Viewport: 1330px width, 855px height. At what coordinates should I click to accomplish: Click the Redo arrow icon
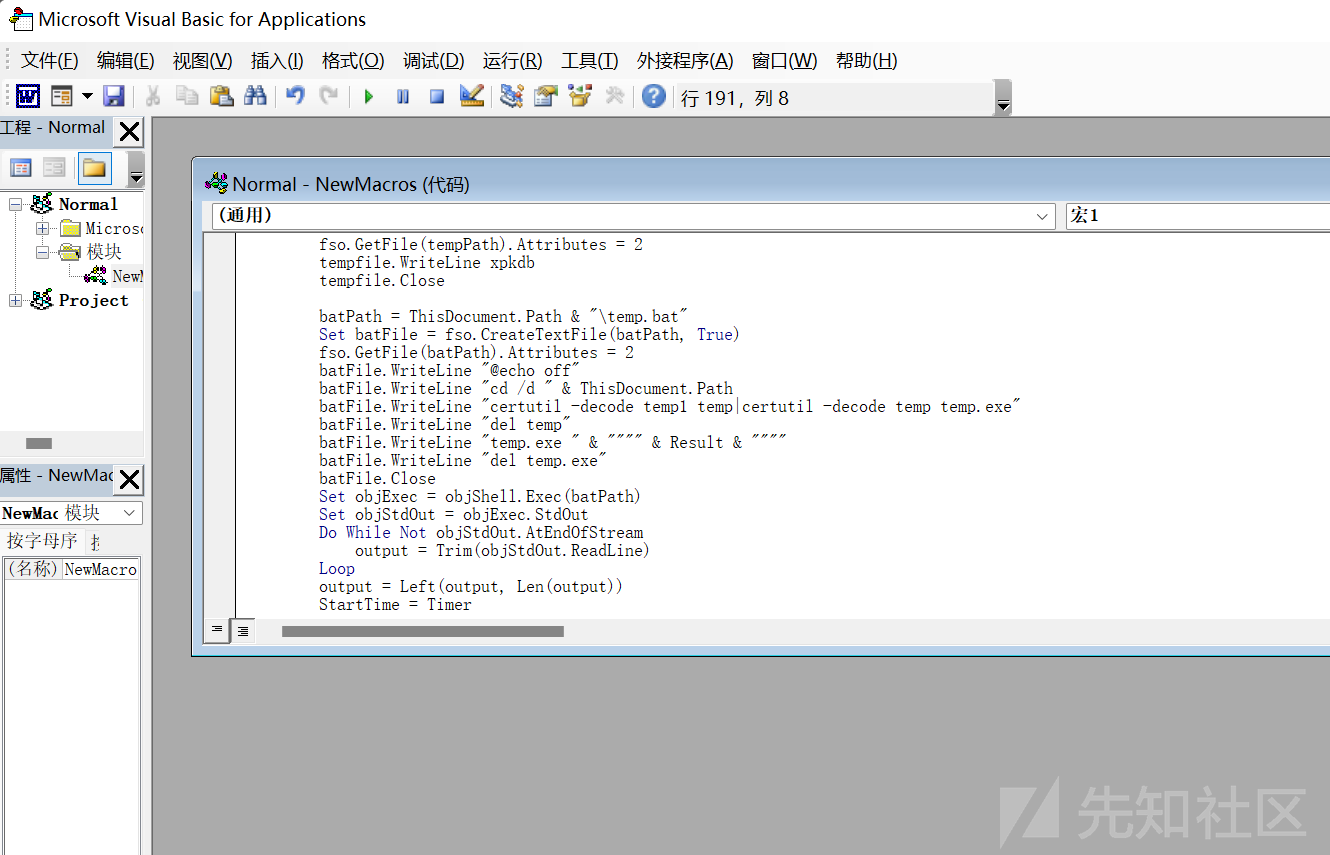click(x=328, y=96)
